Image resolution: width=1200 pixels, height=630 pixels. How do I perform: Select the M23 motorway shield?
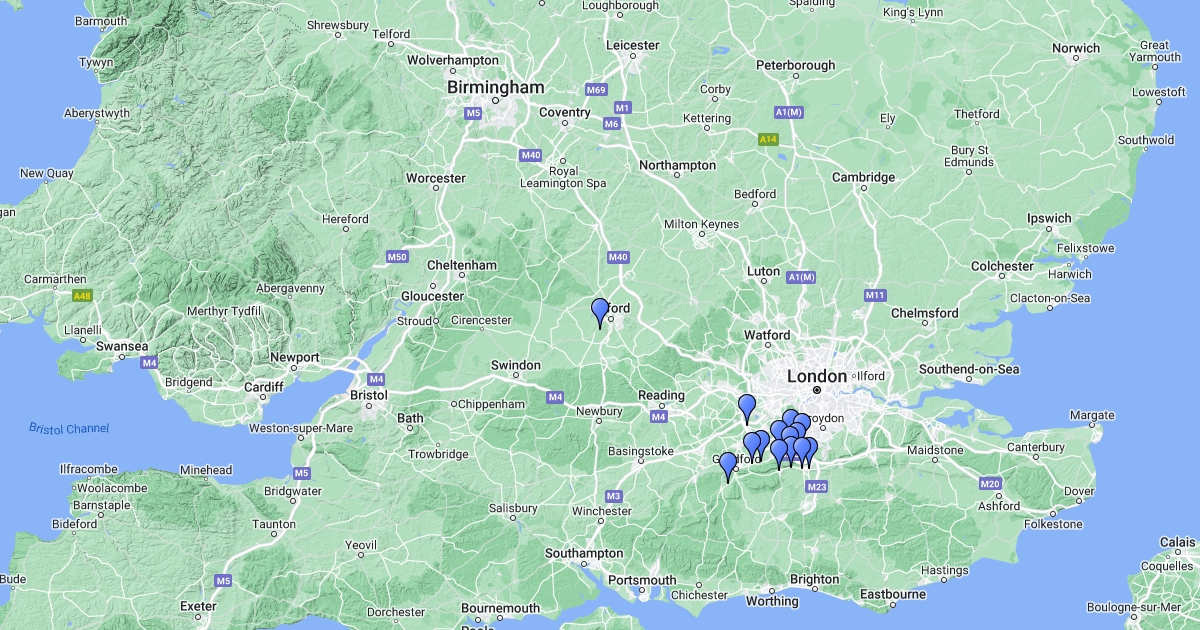click(816, 487)
